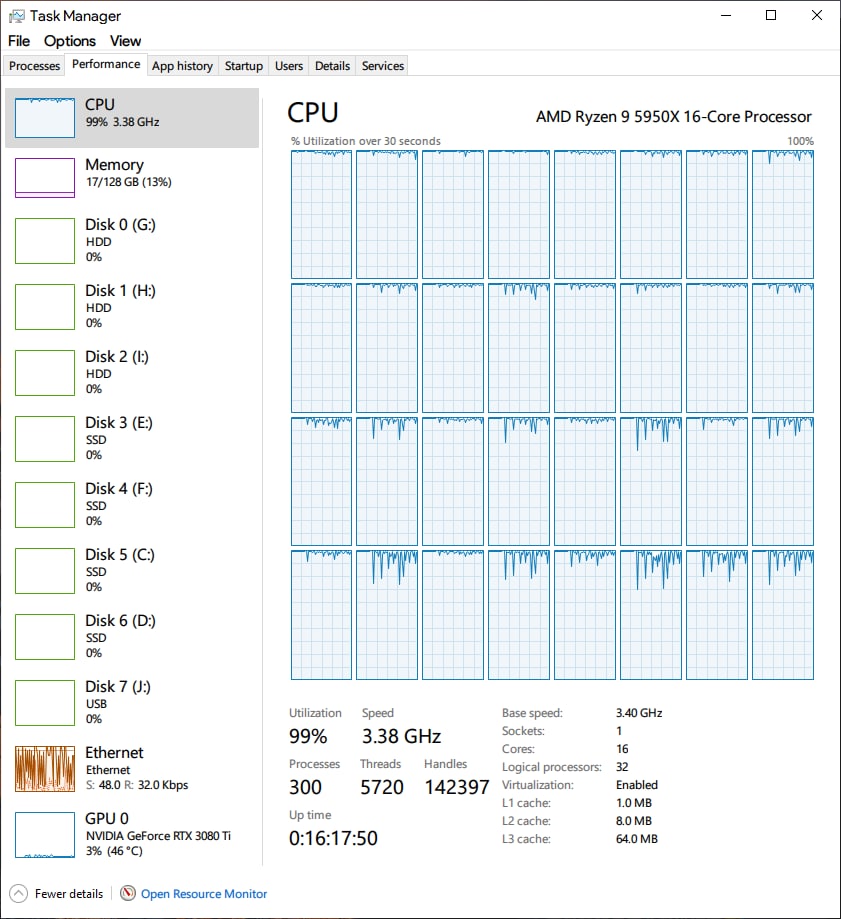
Task: Select Disk 5 (C:) SSD item
Action: point(132,570)
